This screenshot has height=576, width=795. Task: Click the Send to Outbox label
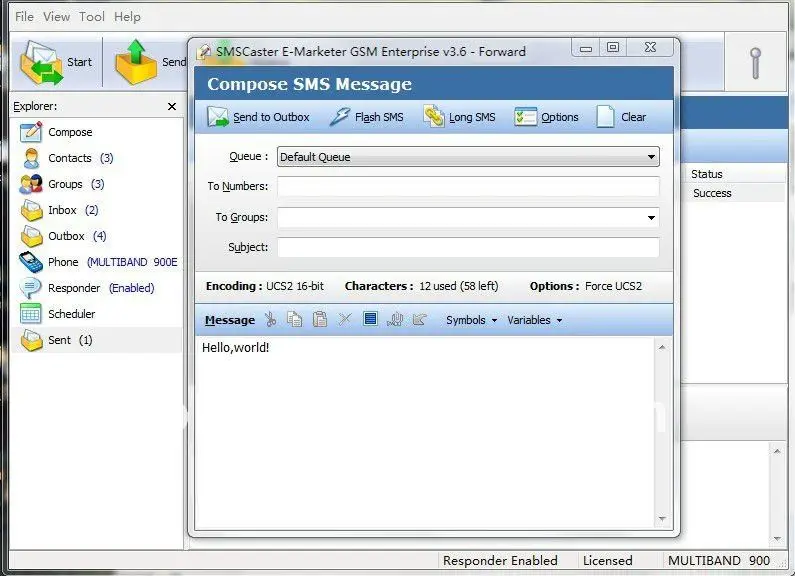click(271, 117)
